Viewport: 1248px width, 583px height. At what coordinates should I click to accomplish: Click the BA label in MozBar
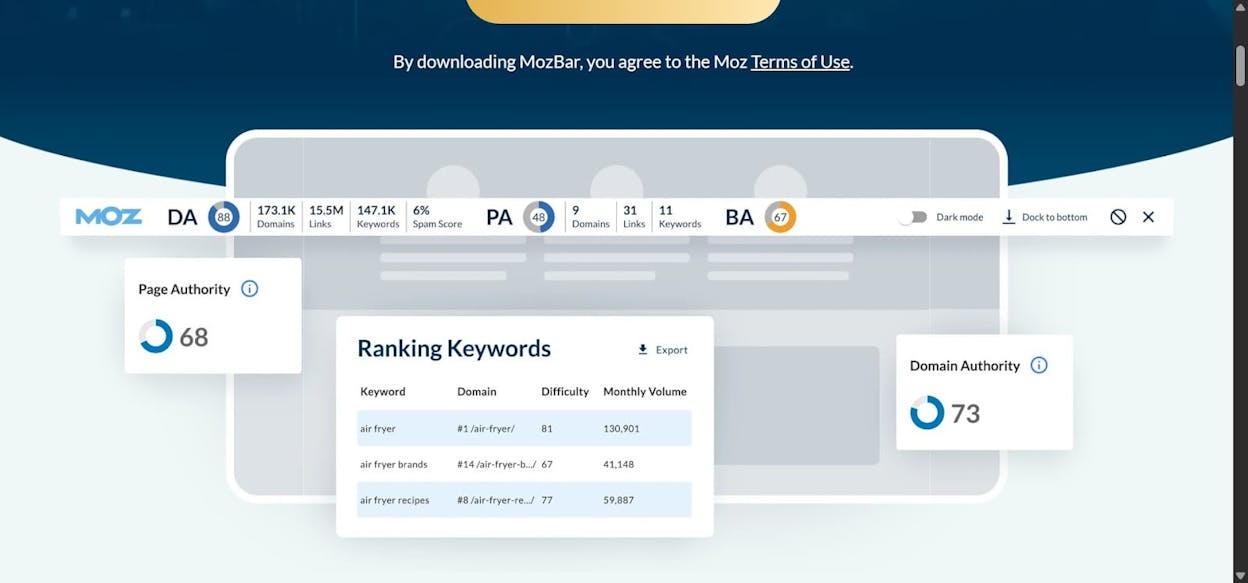point(739,217)
